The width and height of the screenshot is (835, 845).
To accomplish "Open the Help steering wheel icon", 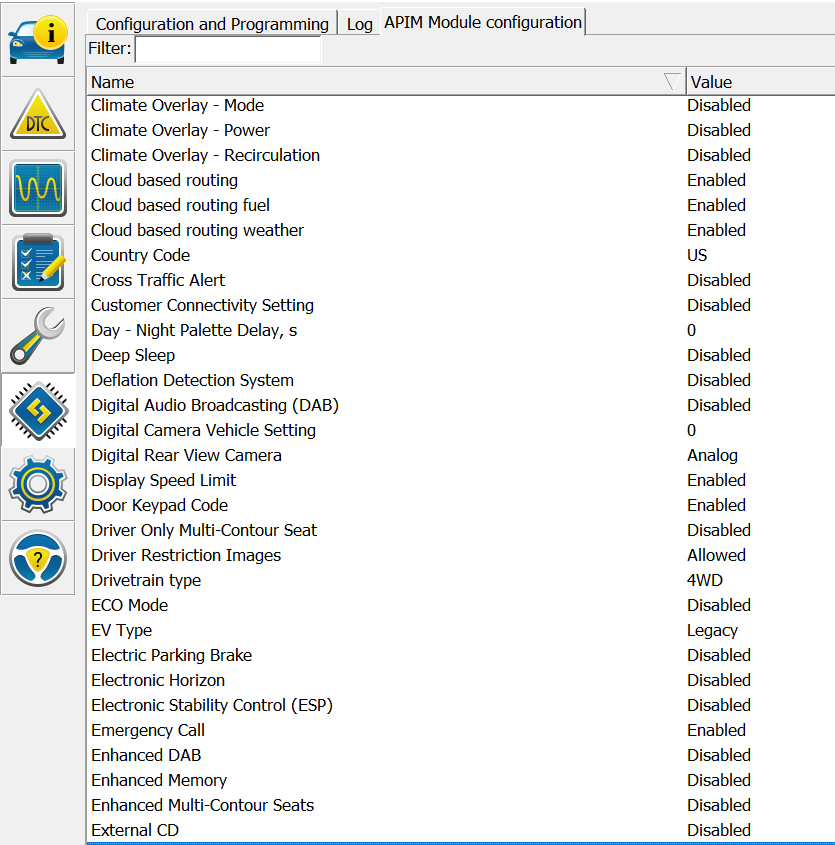I will coord(37,557).
